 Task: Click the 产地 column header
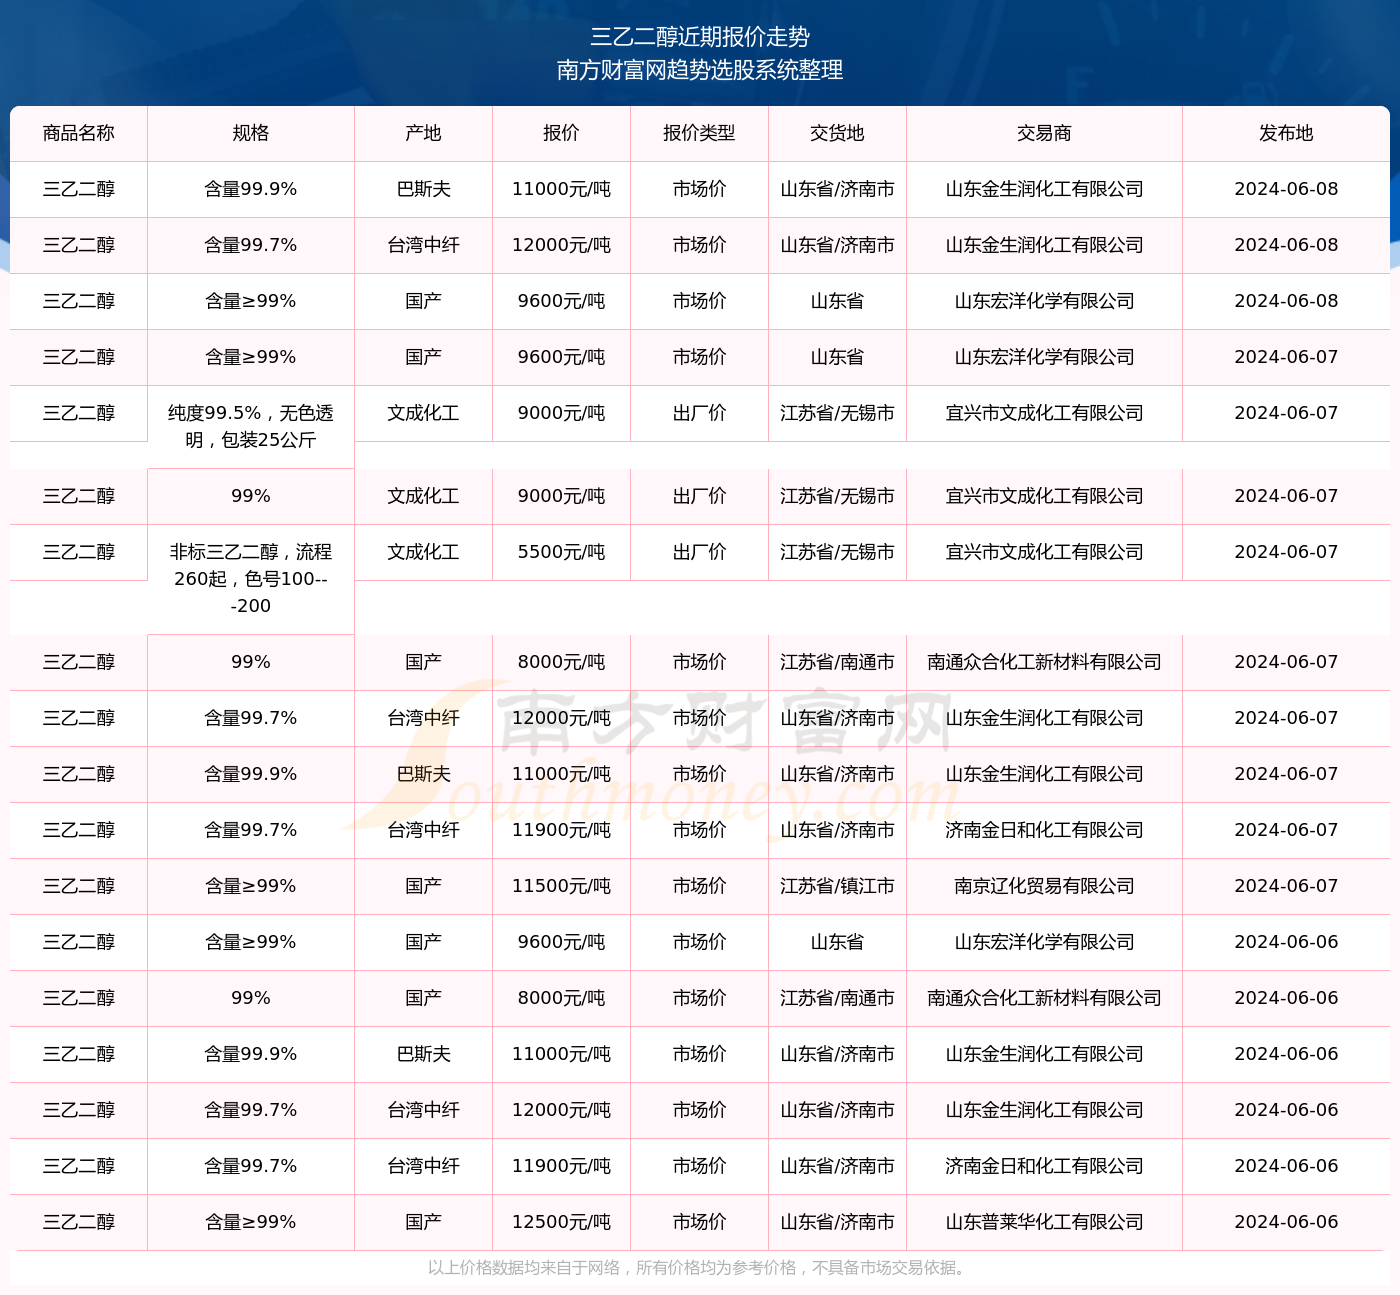(424, 133)
